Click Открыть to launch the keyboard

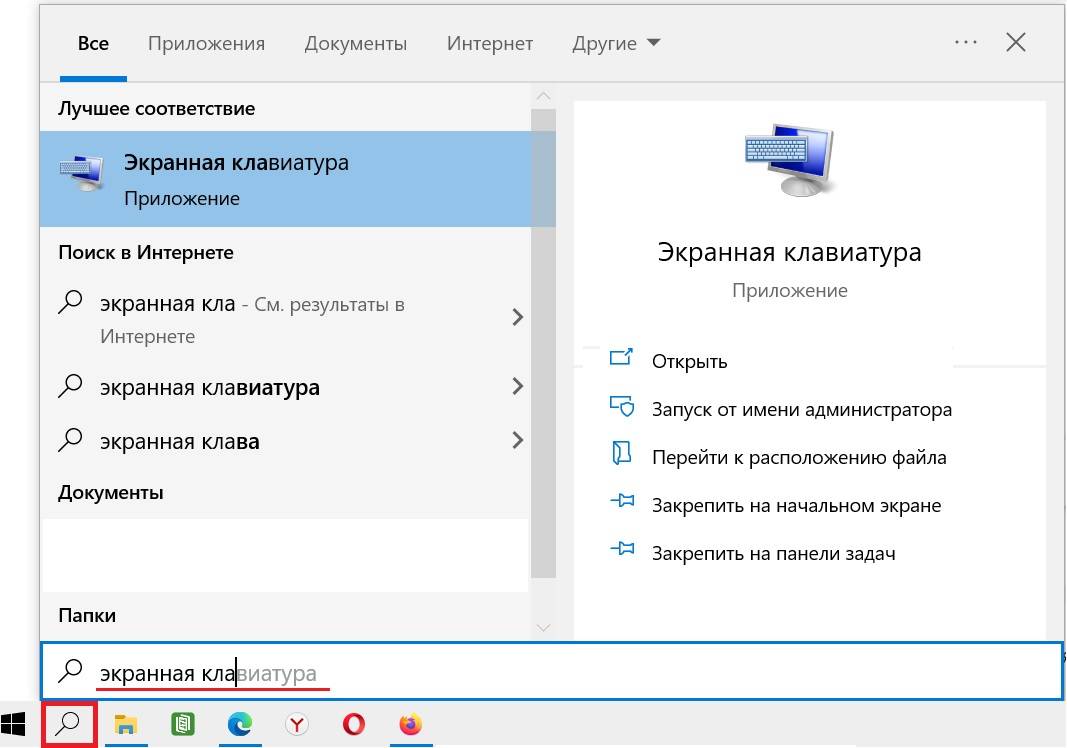[689, 361]
